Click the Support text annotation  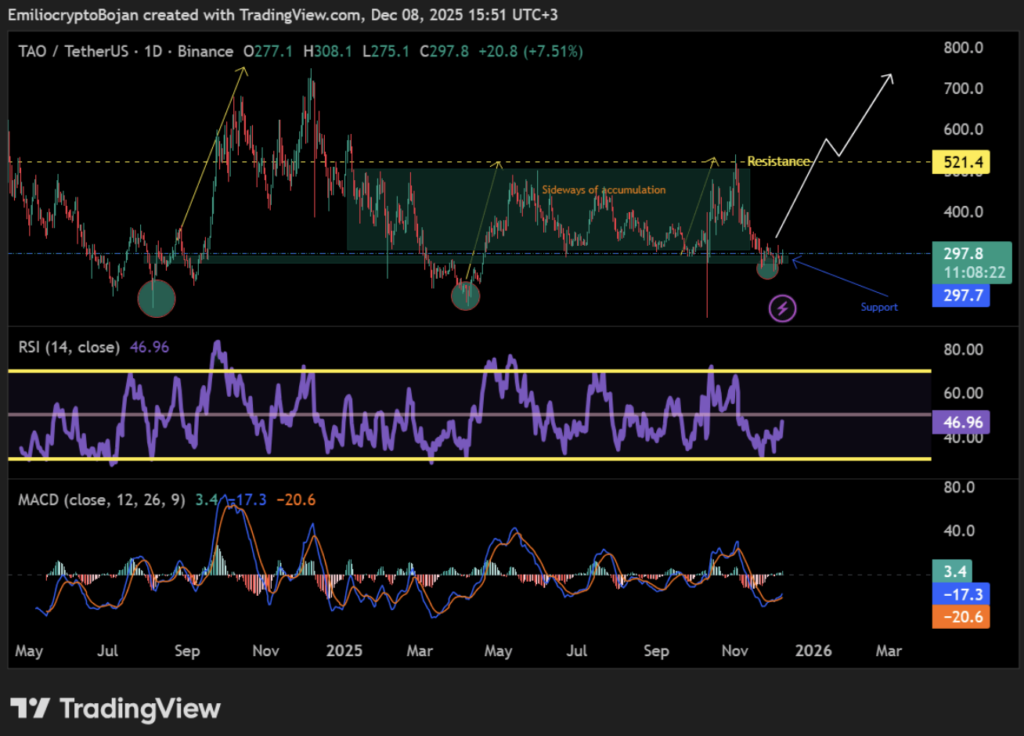(878, 307)
